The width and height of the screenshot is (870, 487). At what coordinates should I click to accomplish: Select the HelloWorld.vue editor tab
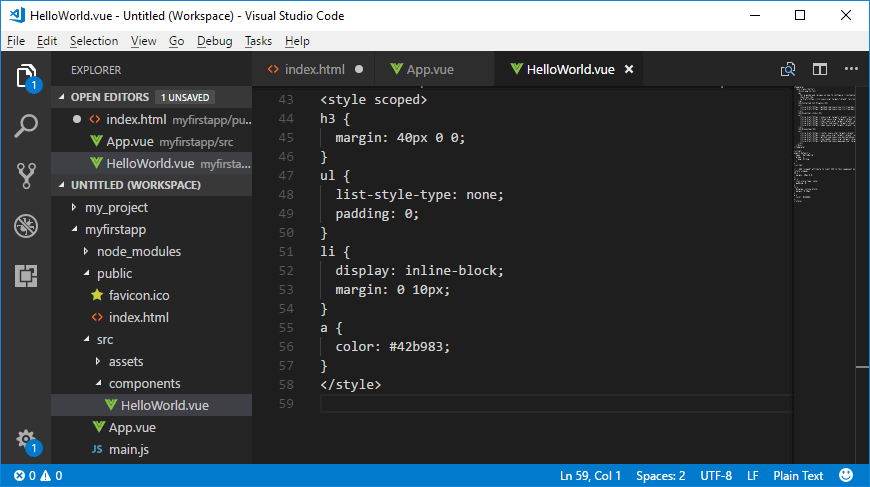569,69
